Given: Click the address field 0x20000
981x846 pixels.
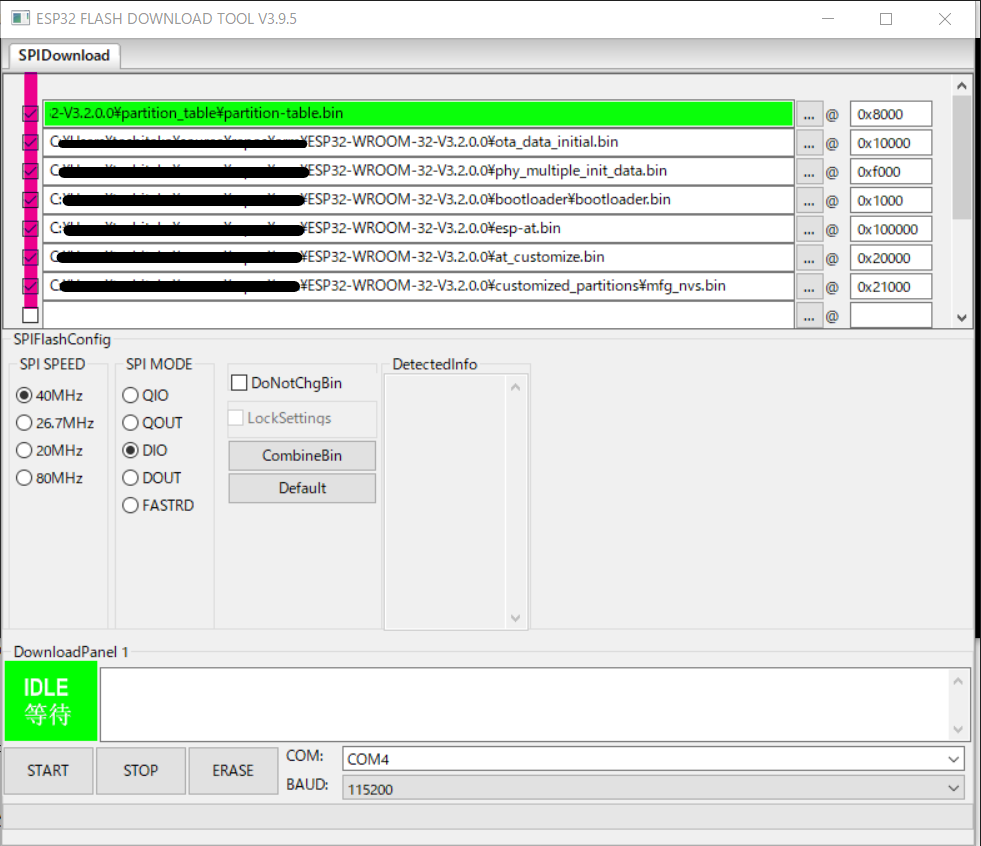Looking at the screenshot, I should [890, 258].
